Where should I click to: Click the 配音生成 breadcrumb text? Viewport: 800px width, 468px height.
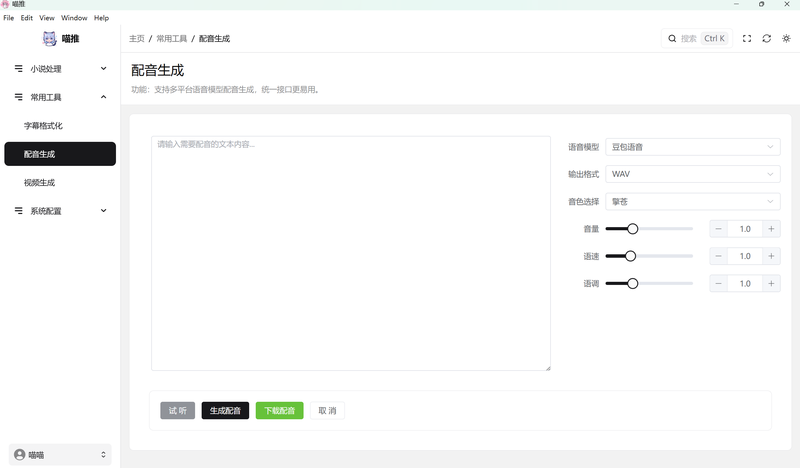214,39
